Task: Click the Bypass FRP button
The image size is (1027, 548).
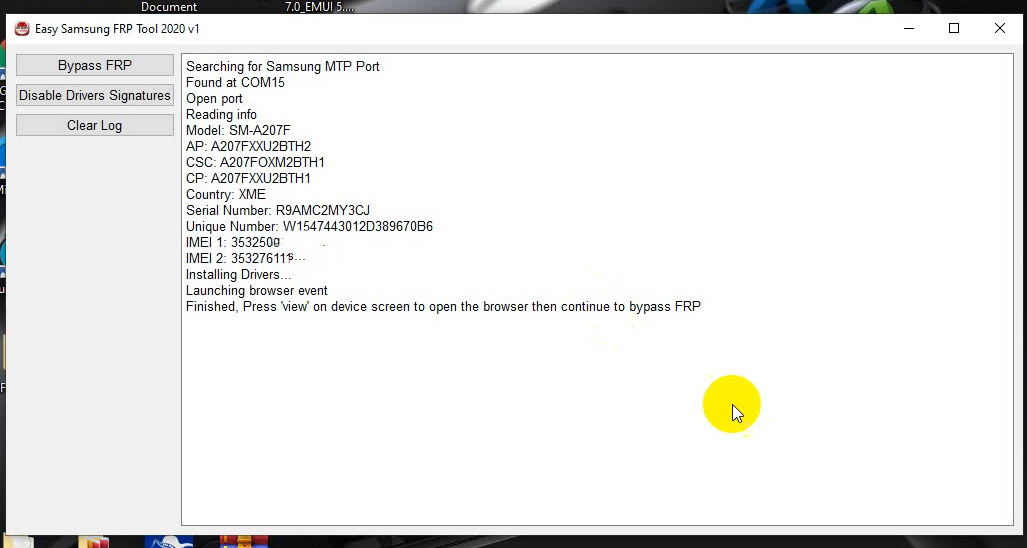Action: pyautogui.click(x=94, y=65)
